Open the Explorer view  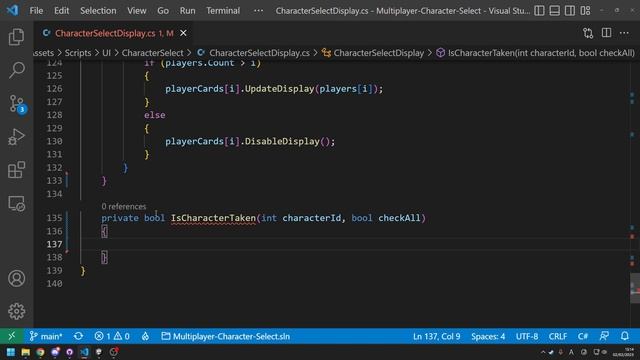click(x=16, y=37)
